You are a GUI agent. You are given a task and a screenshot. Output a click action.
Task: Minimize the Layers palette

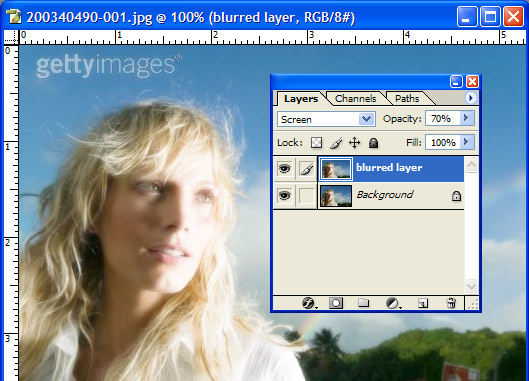[x=456, y=81]
